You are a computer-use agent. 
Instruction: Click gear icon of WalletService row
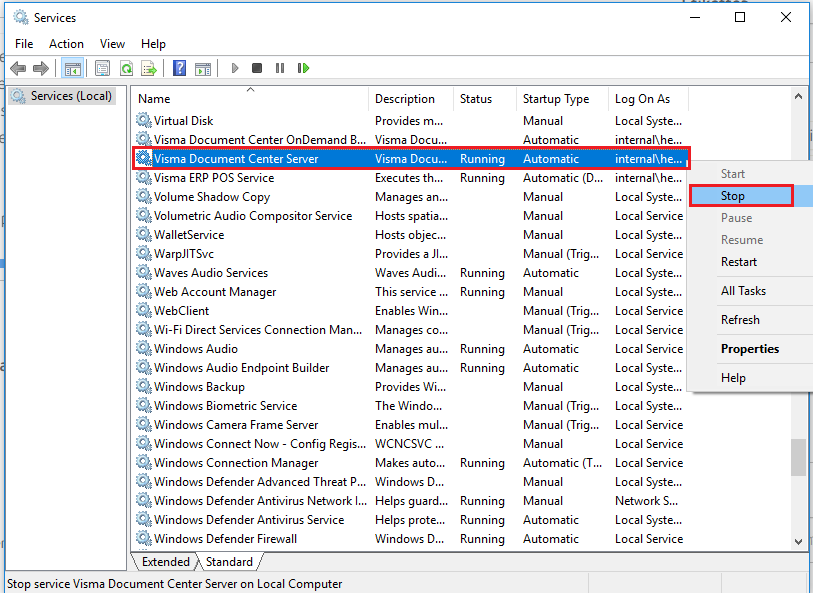144,235
